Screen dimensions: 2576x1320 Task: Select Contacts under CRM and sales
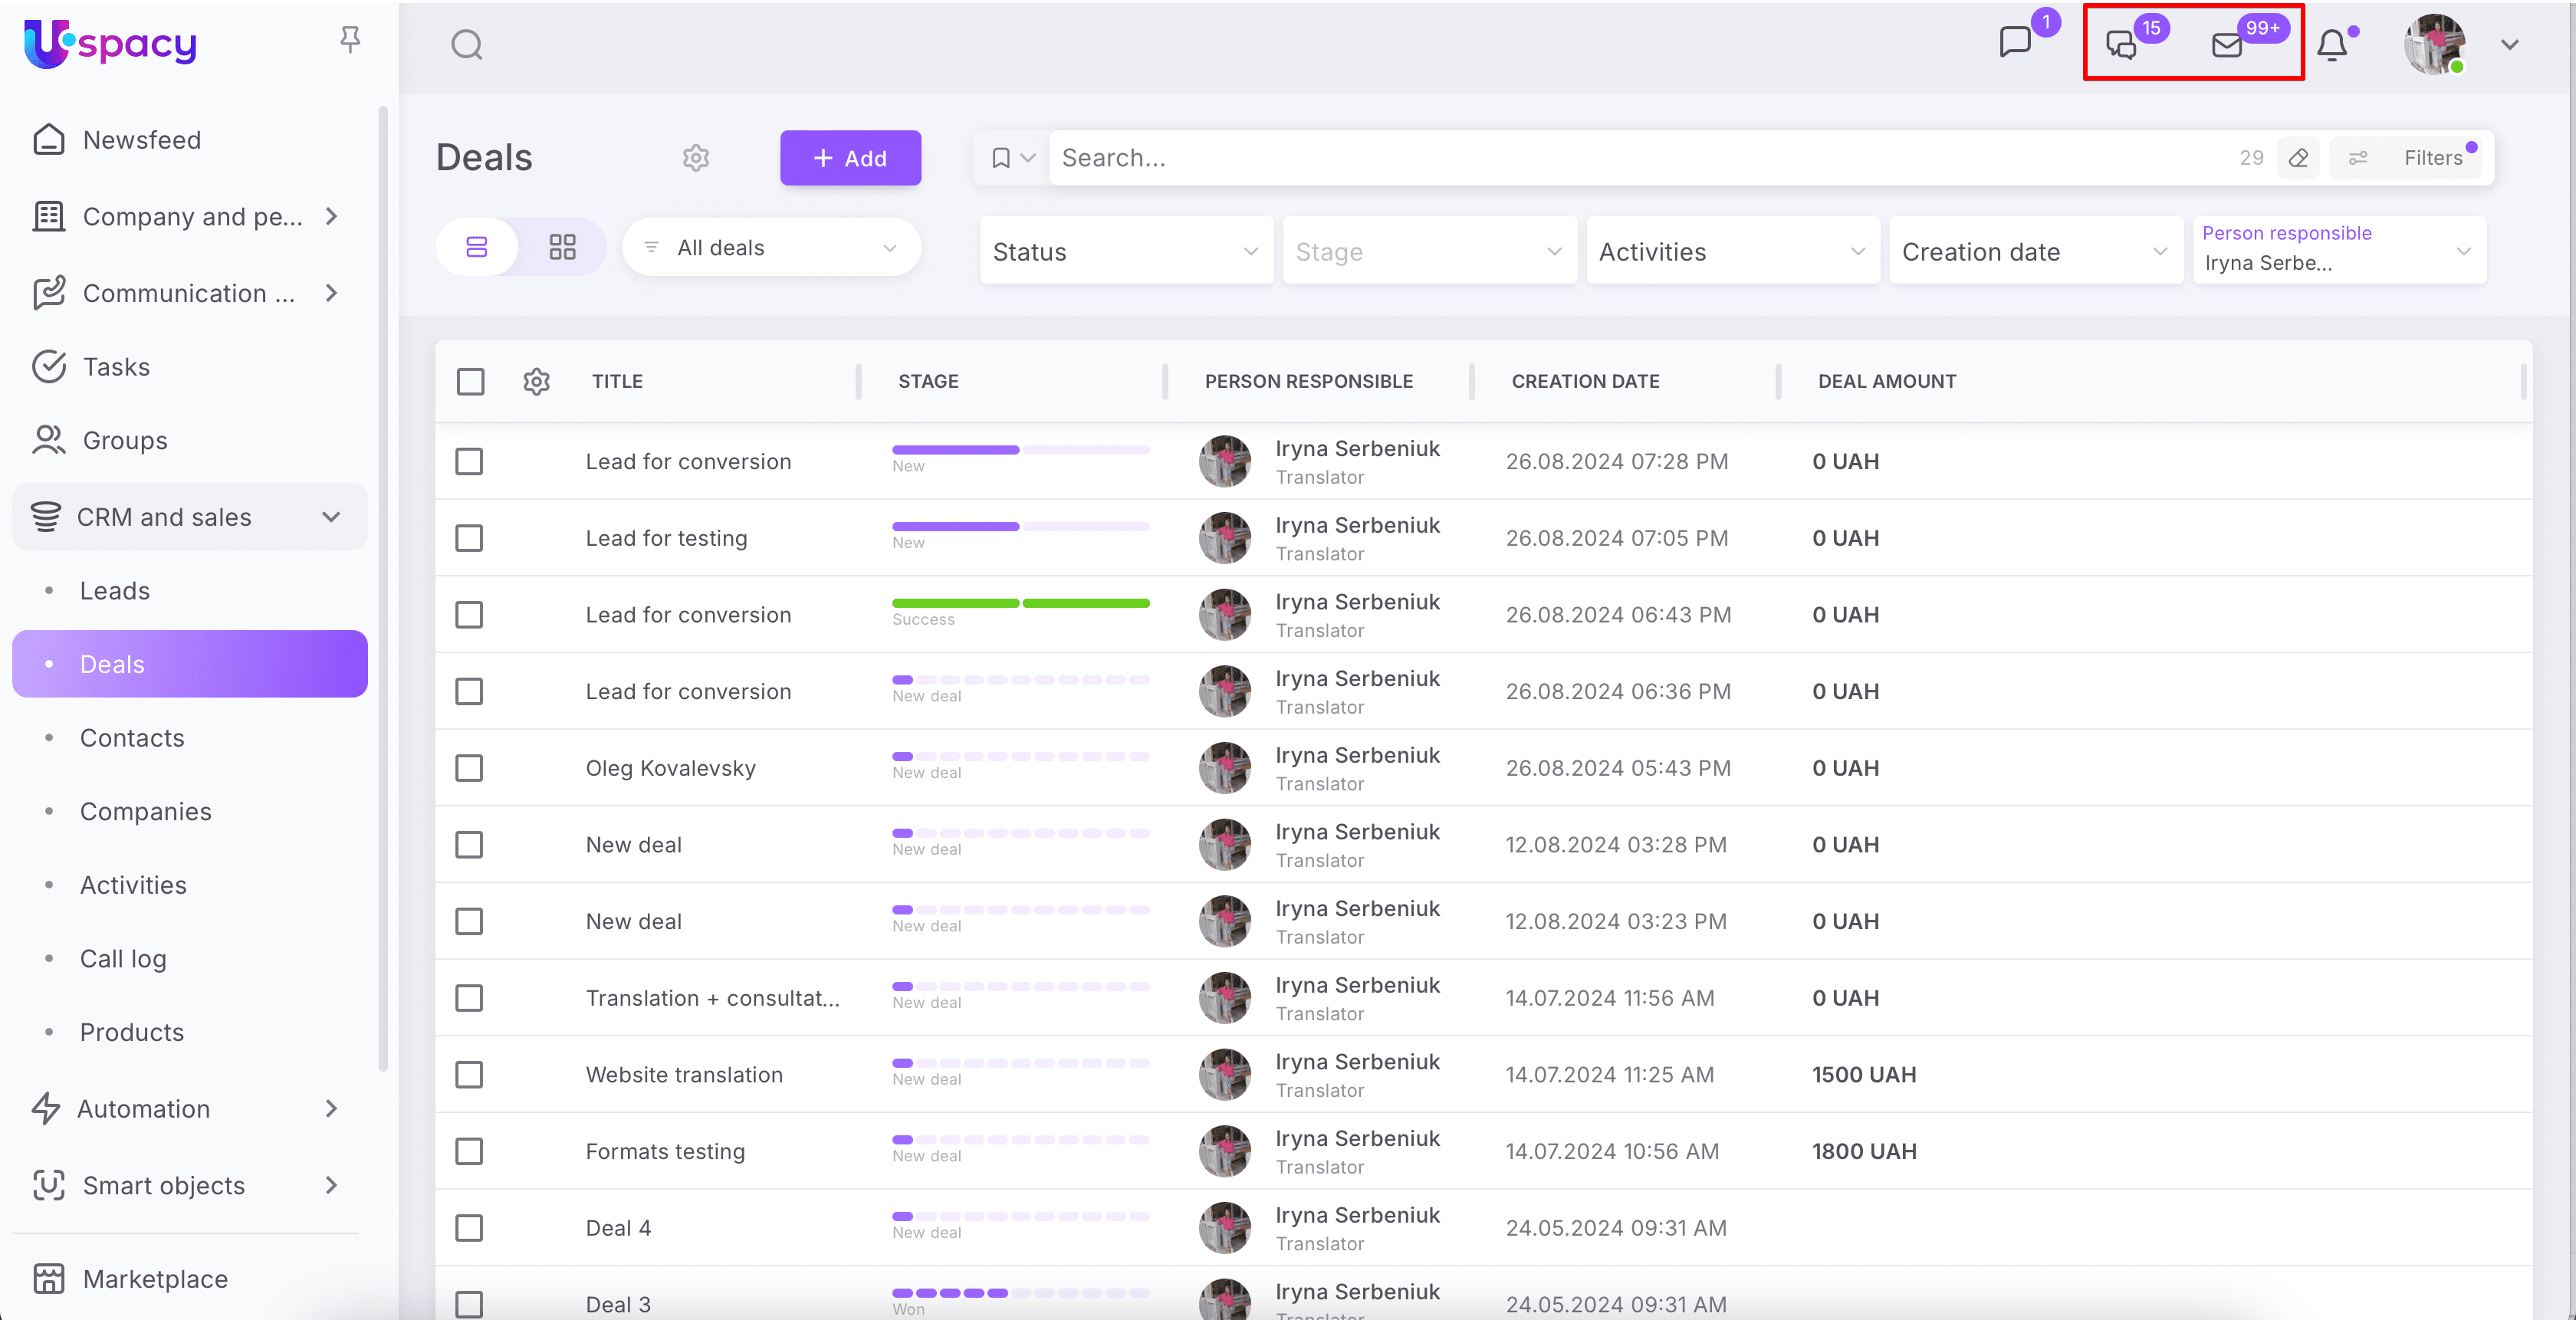132,737
